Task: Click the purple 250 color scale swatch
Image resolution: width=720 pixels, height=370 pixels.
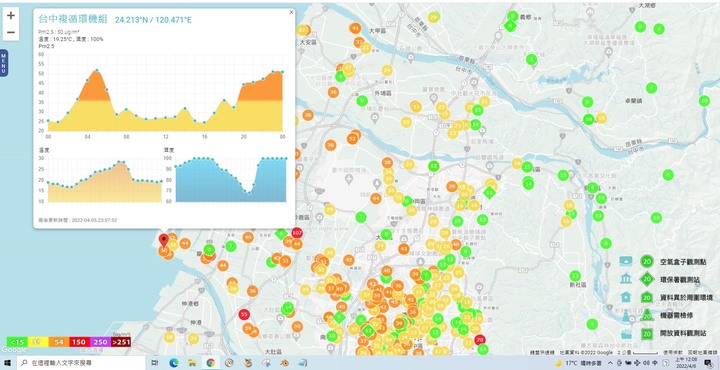Action: pyautogui.click(x=101, y=342)
